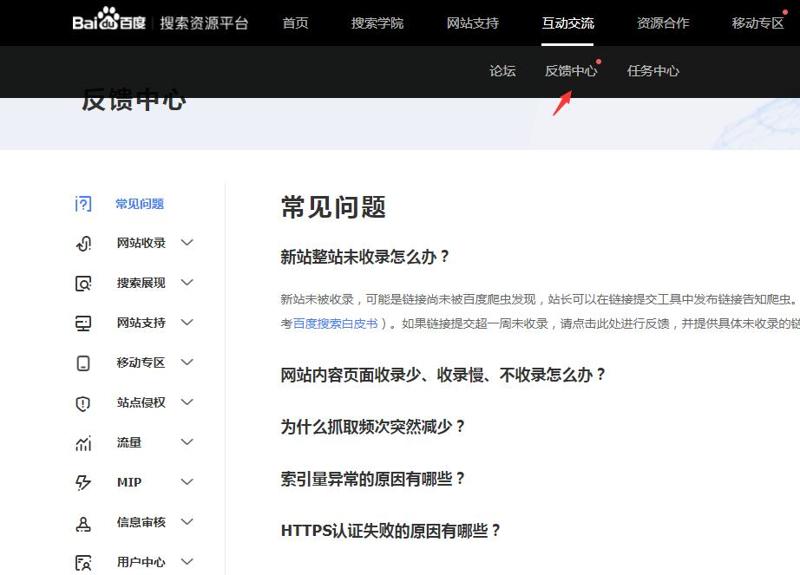This screenshot has height=575, width=800.
Task: Select 站点侵权 label in the sidebar
Action: pos(141,403)
